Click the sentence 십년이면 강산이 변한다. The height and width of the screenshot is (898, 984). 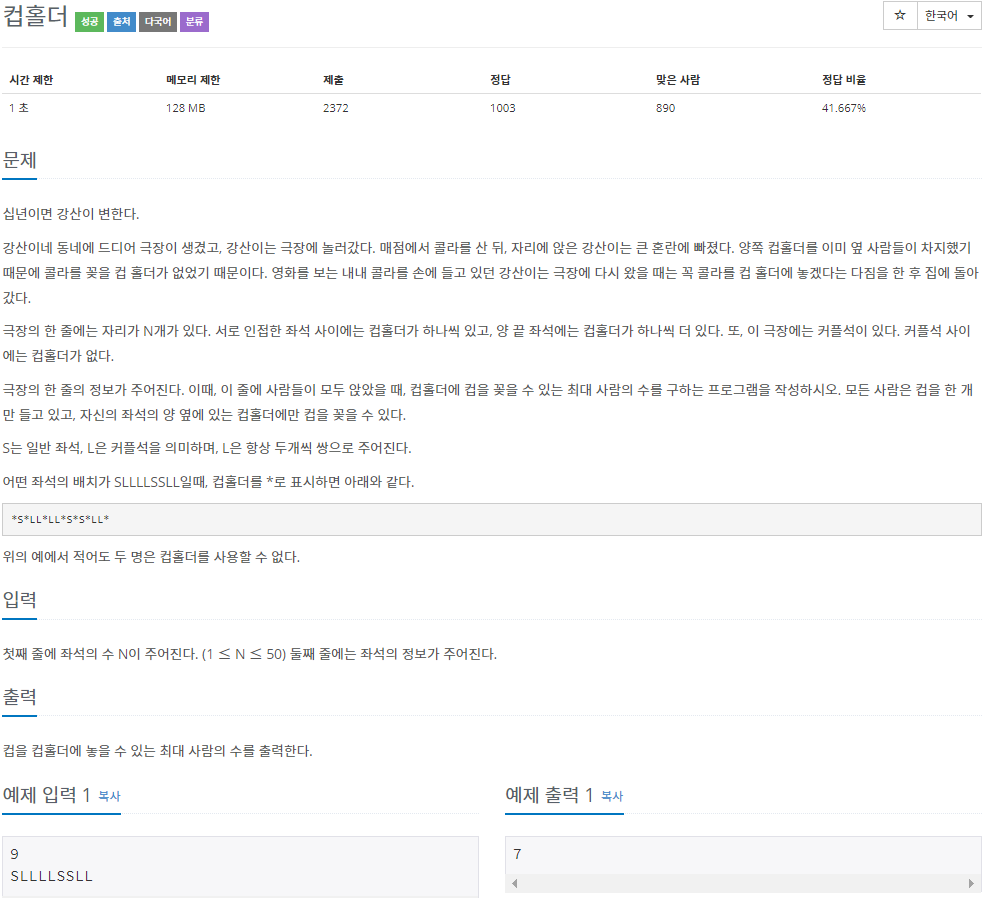(71, 214)
